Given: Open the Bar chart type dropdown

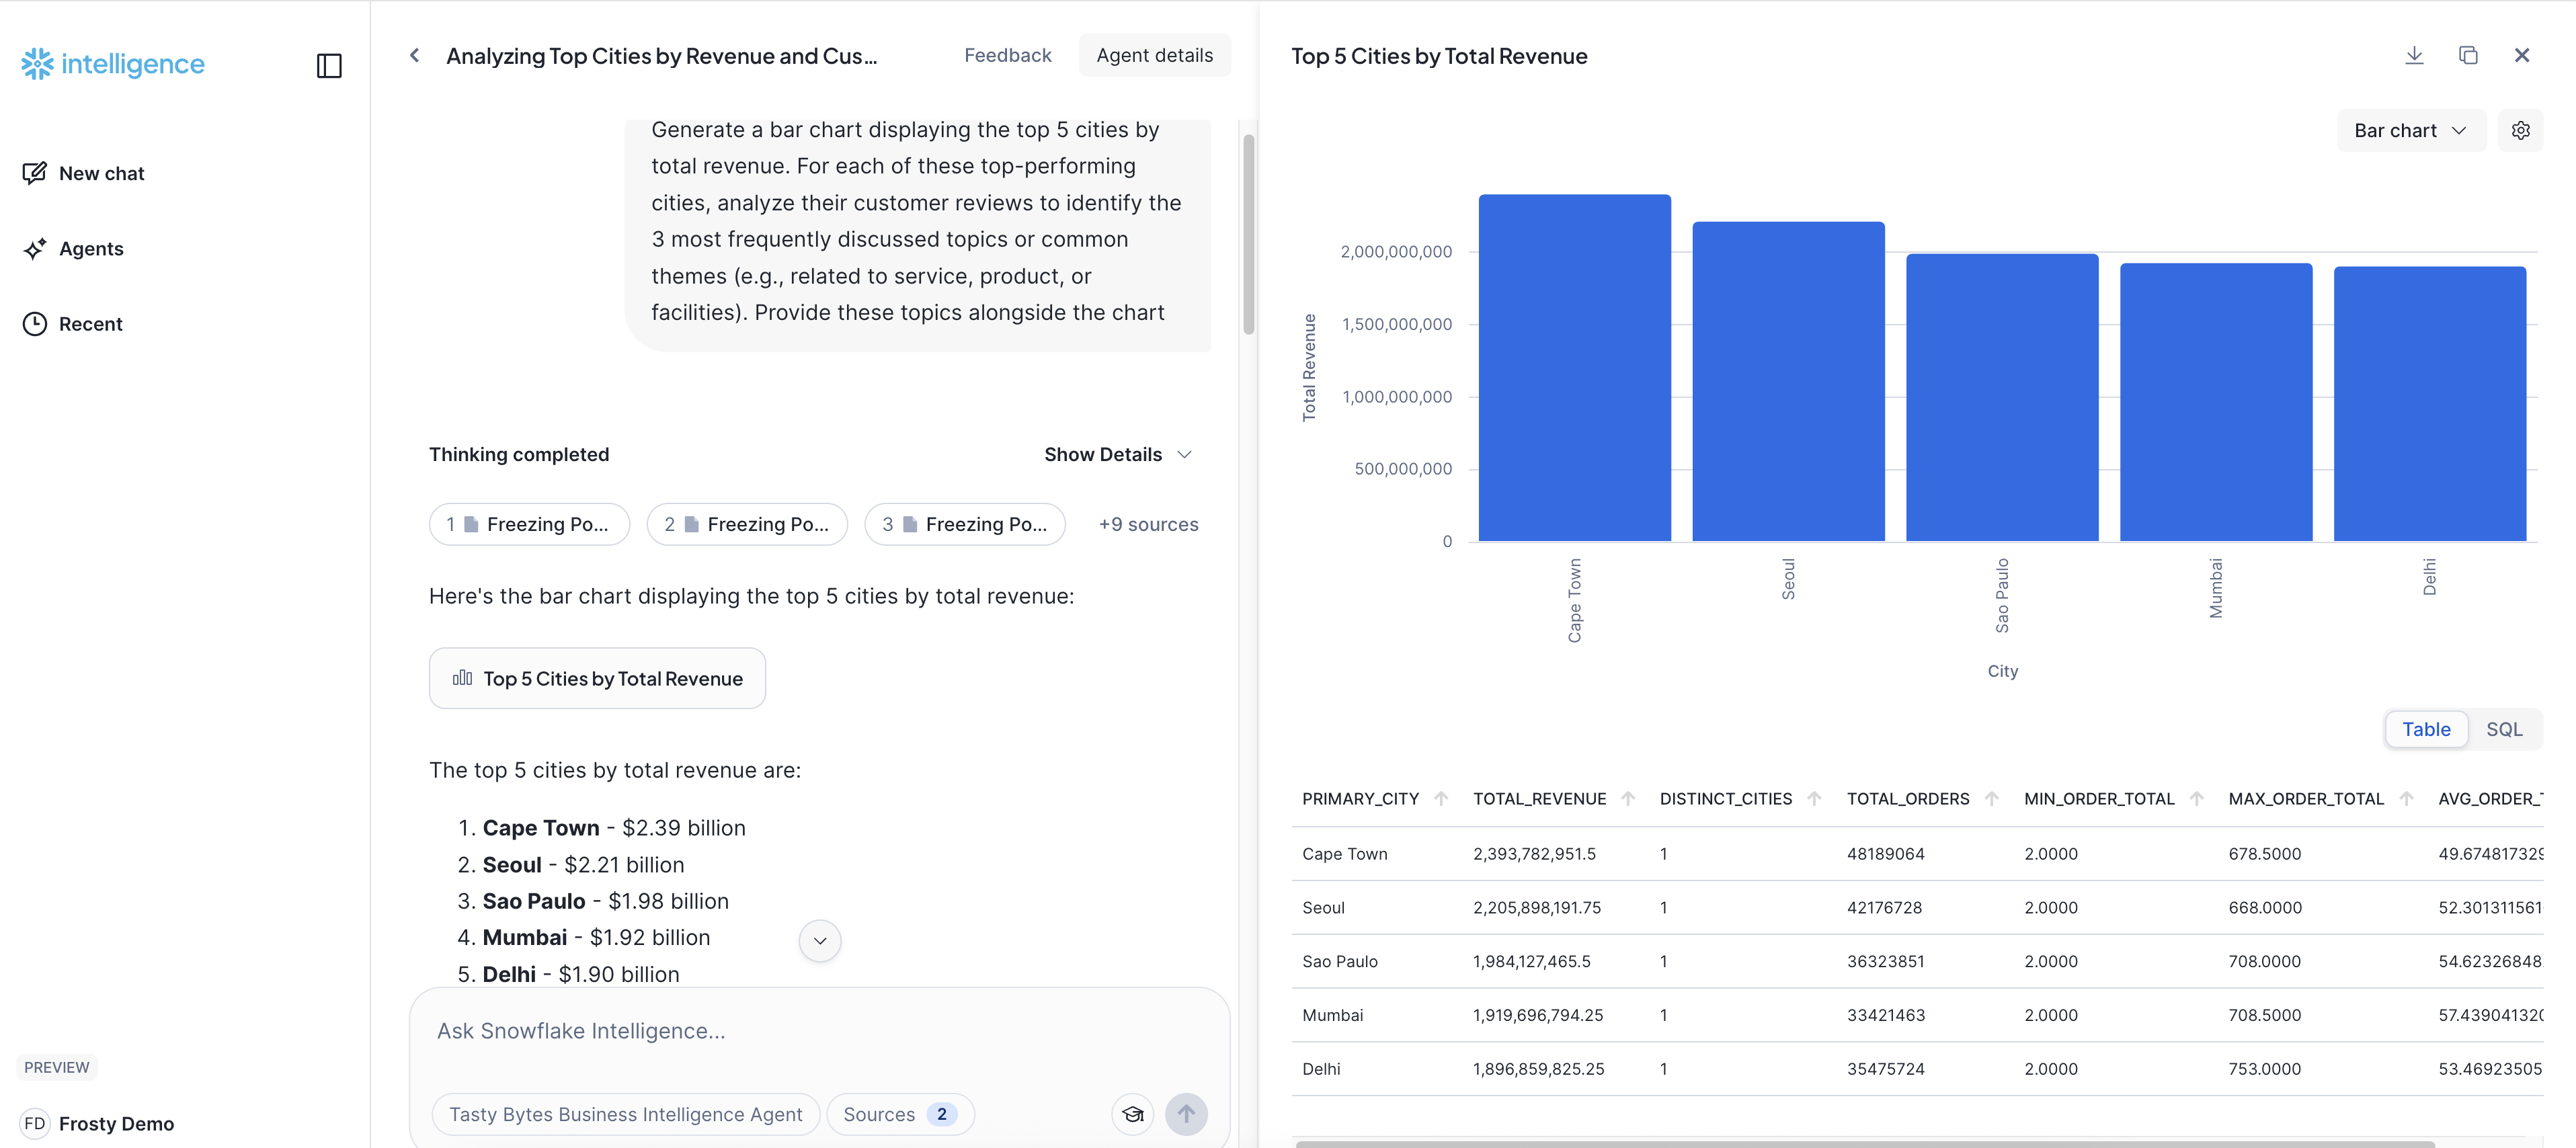Looking at the screenshot, I should (2410, 131).
